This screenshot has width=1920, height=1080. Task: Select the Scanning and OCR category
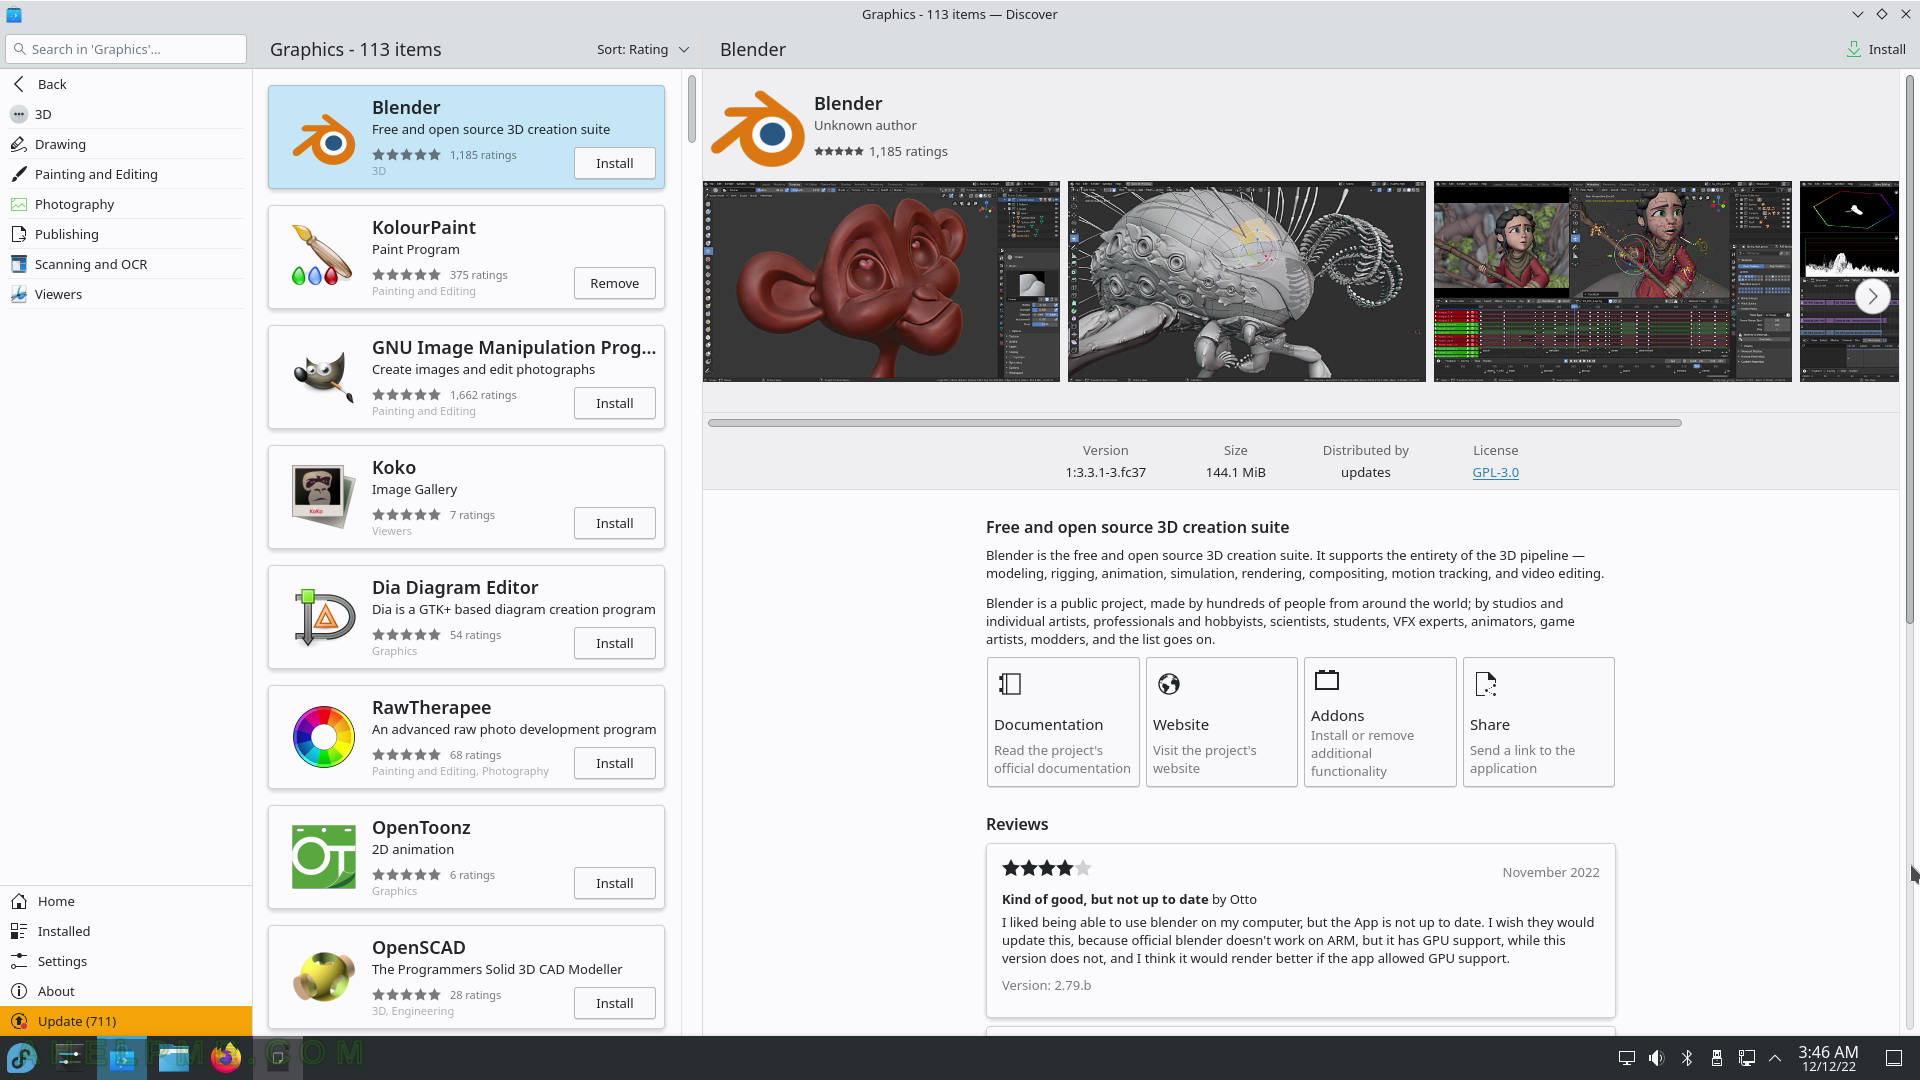tap(126, 264)
